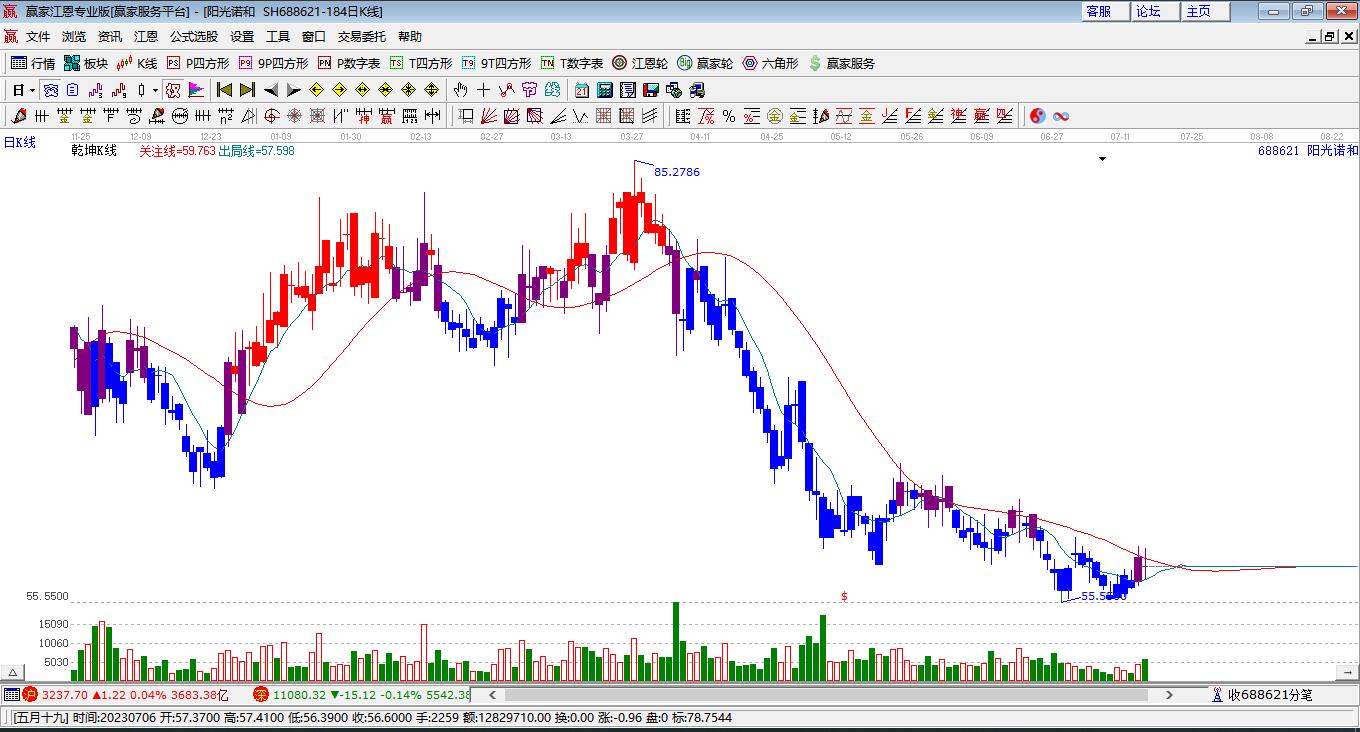The height and width of the screenshot is (732, 1360).
Task: Open the 资讯 menu
Action: click(110, 37)
